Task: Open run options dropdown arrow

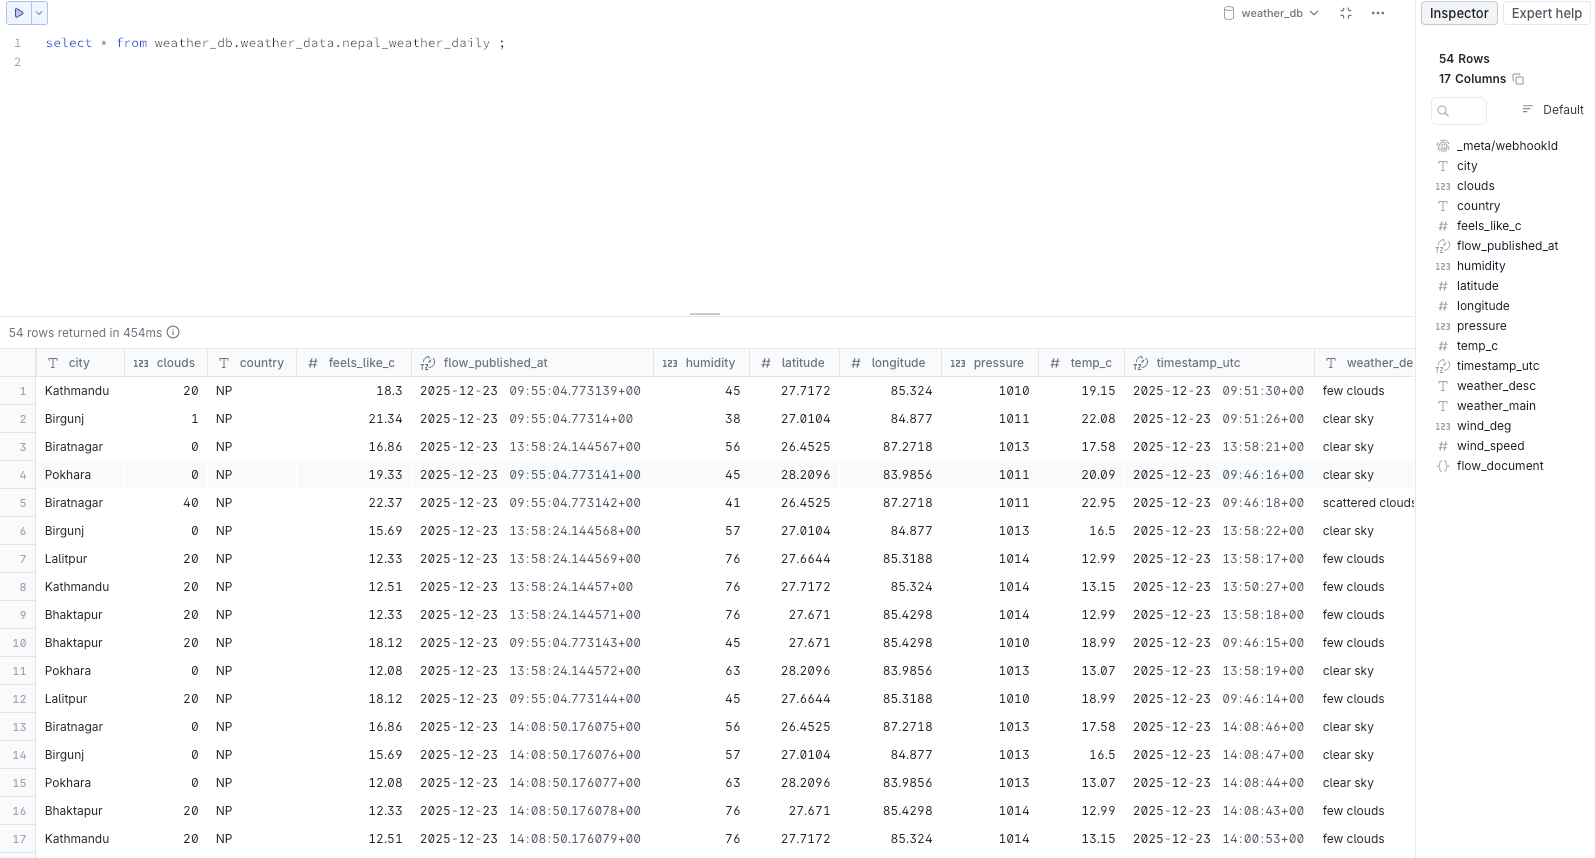Action: tap(39, 13)
